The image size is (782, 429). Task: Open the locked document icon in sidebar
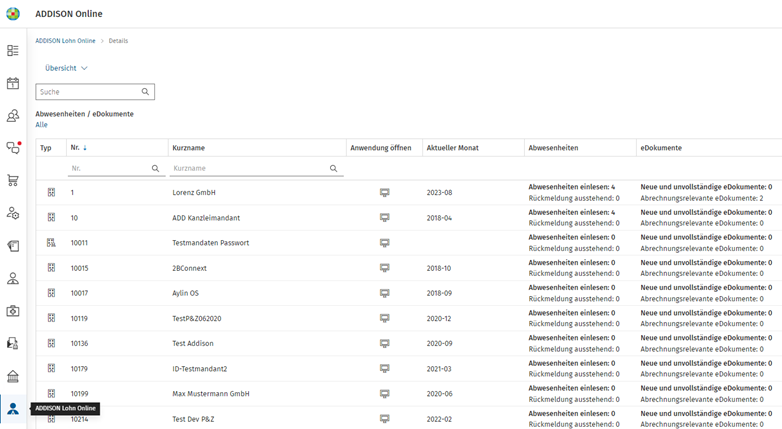pos(13,343)
